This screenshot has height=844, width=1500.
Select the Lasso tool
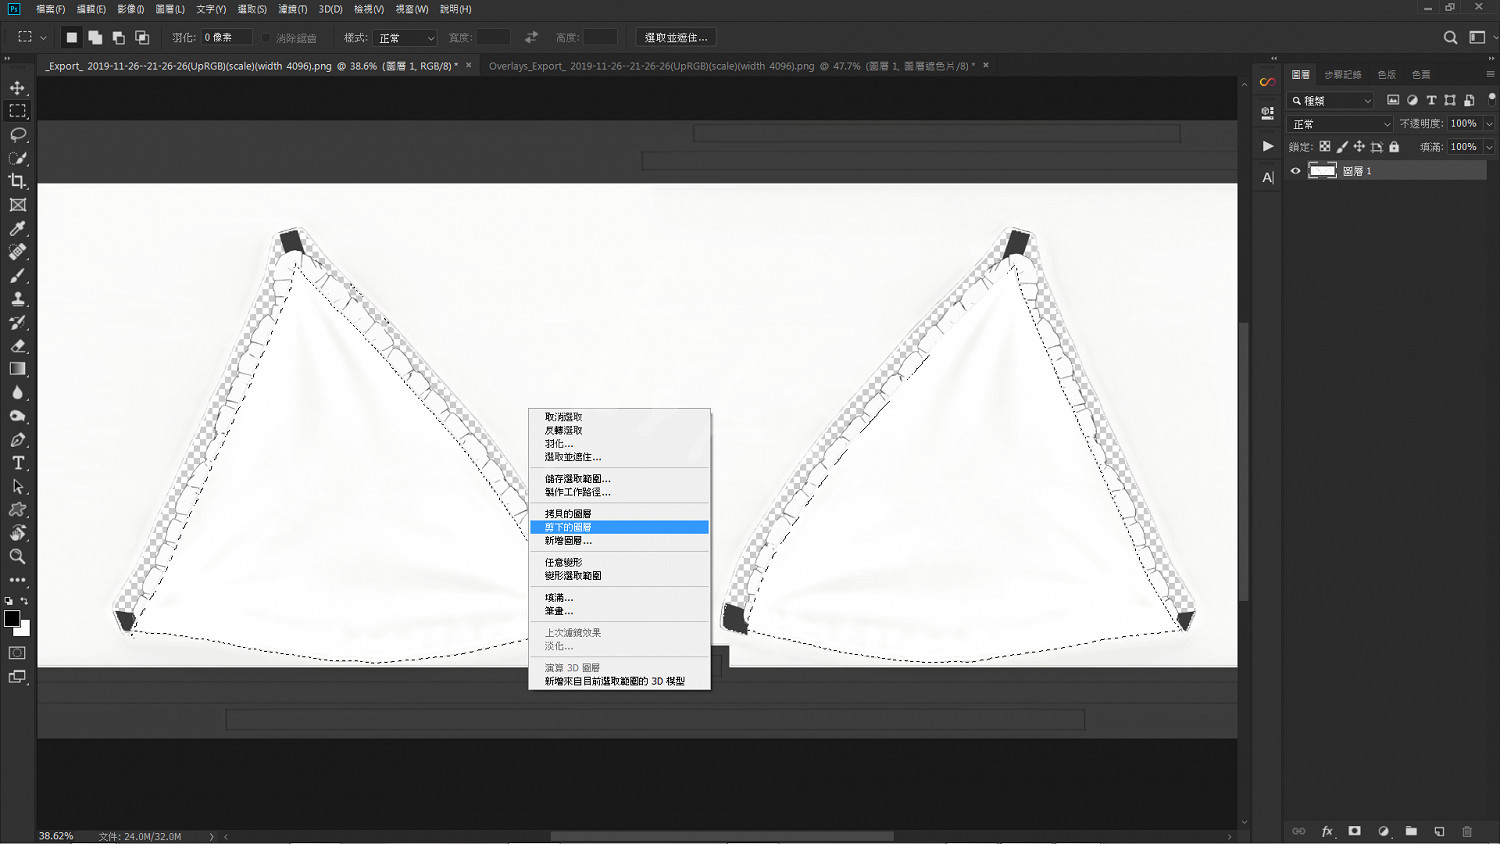click(x=18, y=134)
